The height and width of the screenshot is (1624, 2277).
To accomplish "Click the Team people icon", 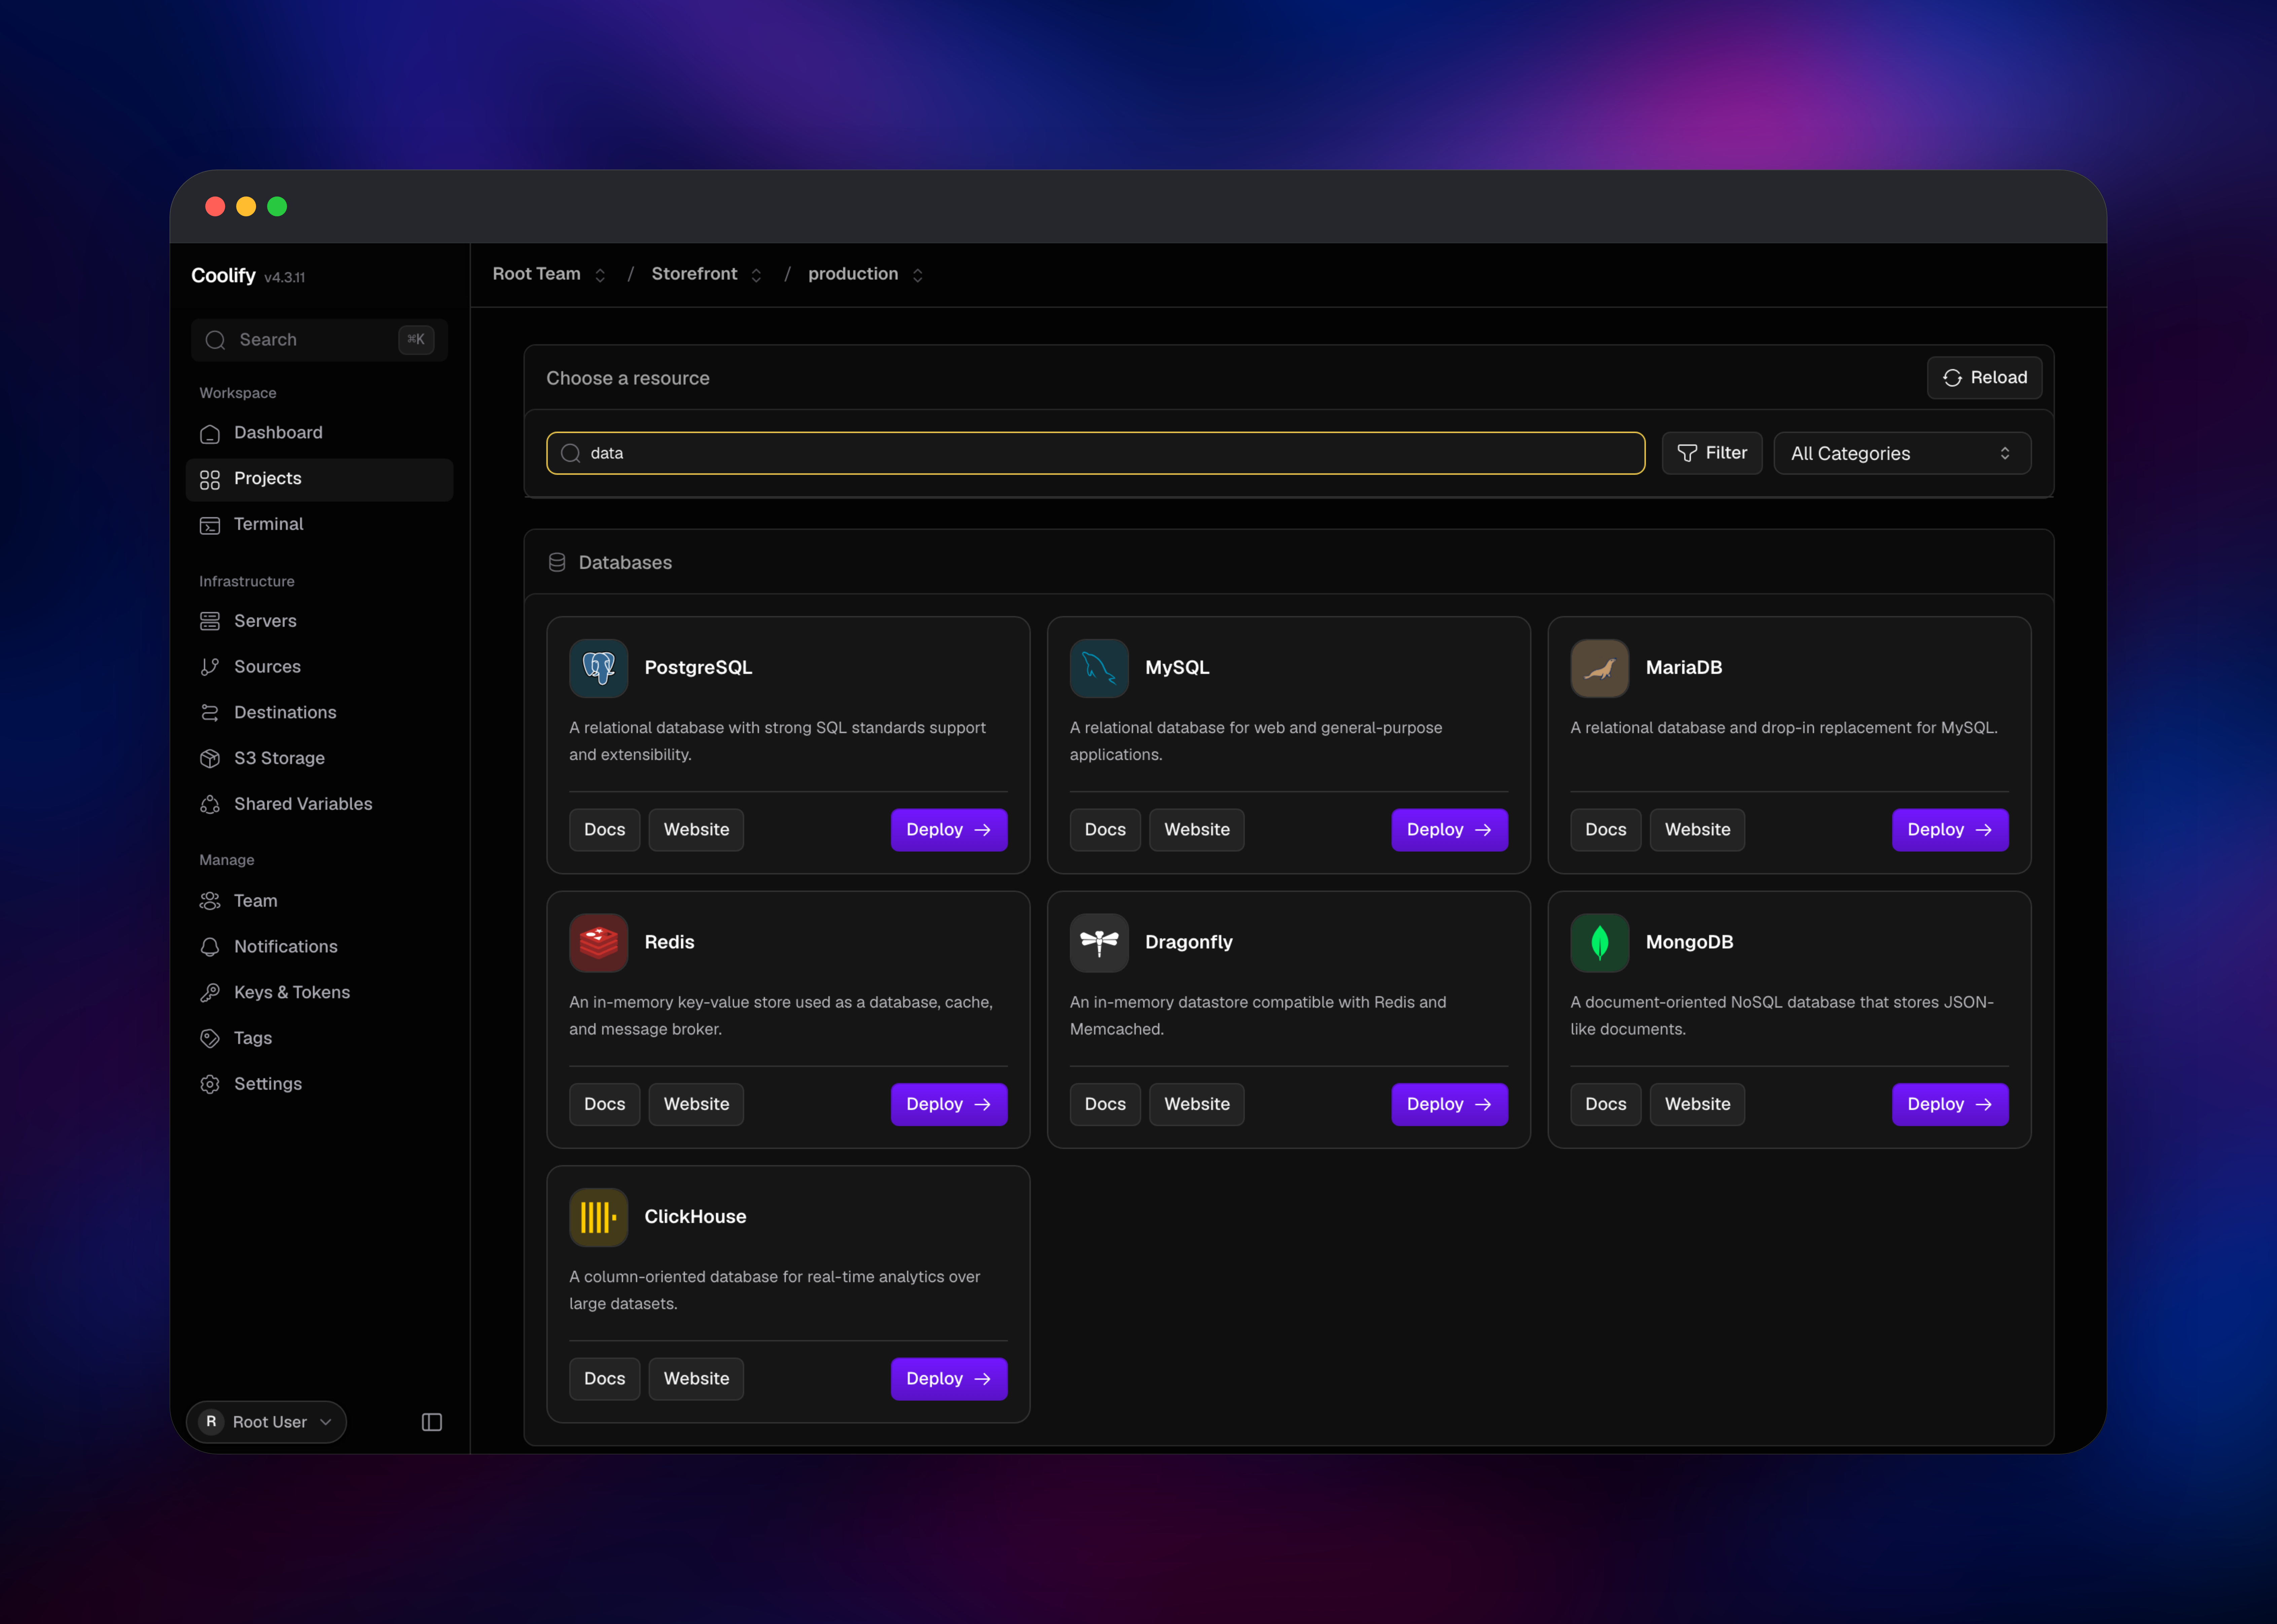I will (x=210, y=901).
